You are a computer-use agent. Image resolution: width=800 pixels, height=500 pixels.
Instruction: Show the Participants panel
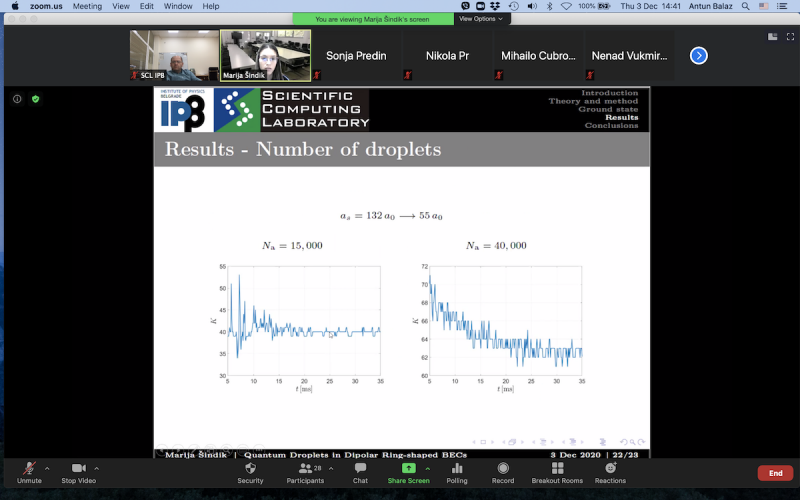(x=305, y=472)
